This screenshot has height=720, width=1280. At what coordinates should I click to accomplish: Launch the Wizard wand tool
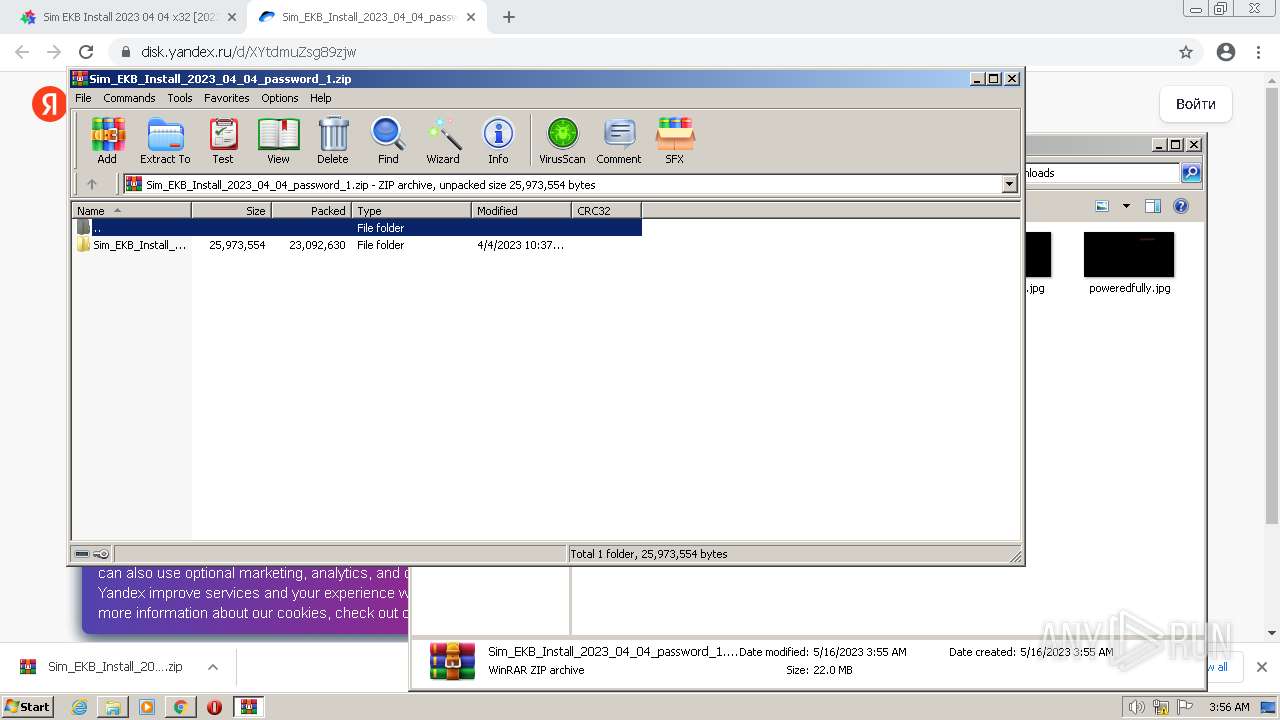443,141
